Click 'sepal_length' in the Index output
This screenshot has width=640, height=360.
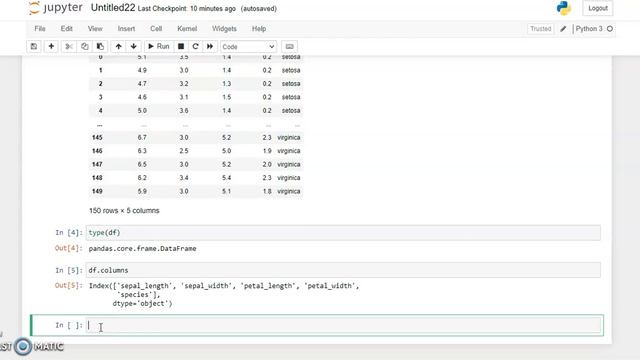(x=145, y=286)
